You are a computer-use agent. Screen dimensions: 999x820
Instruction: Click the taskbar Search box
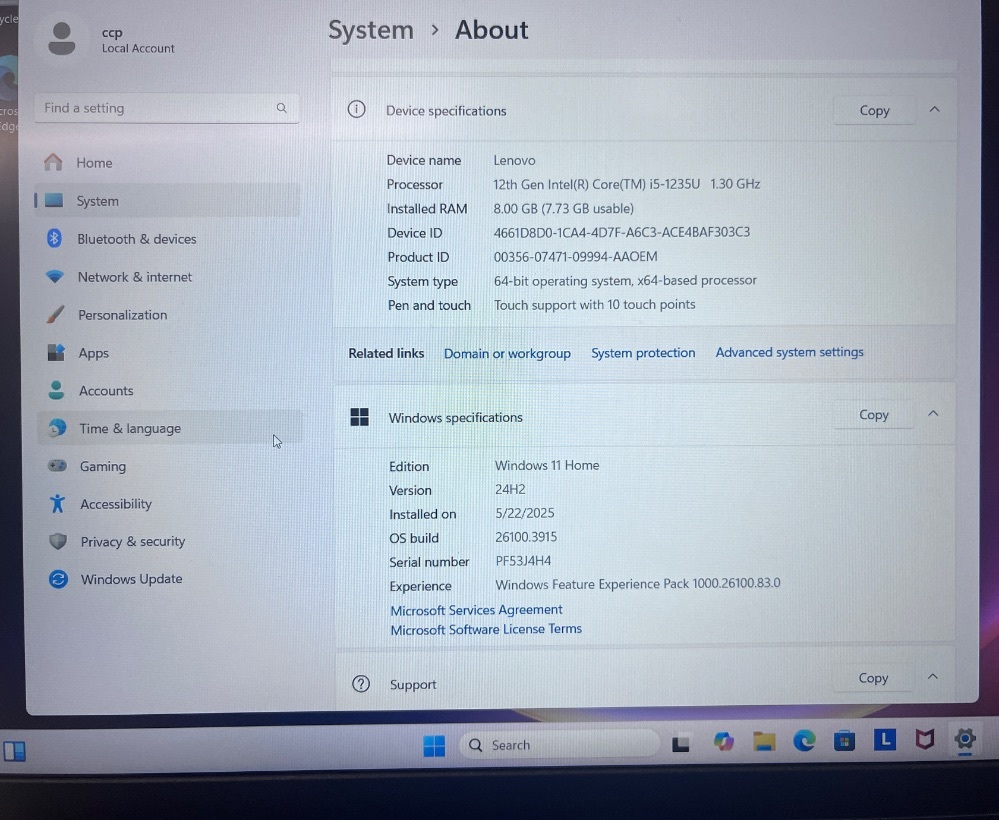coord(559,744)
